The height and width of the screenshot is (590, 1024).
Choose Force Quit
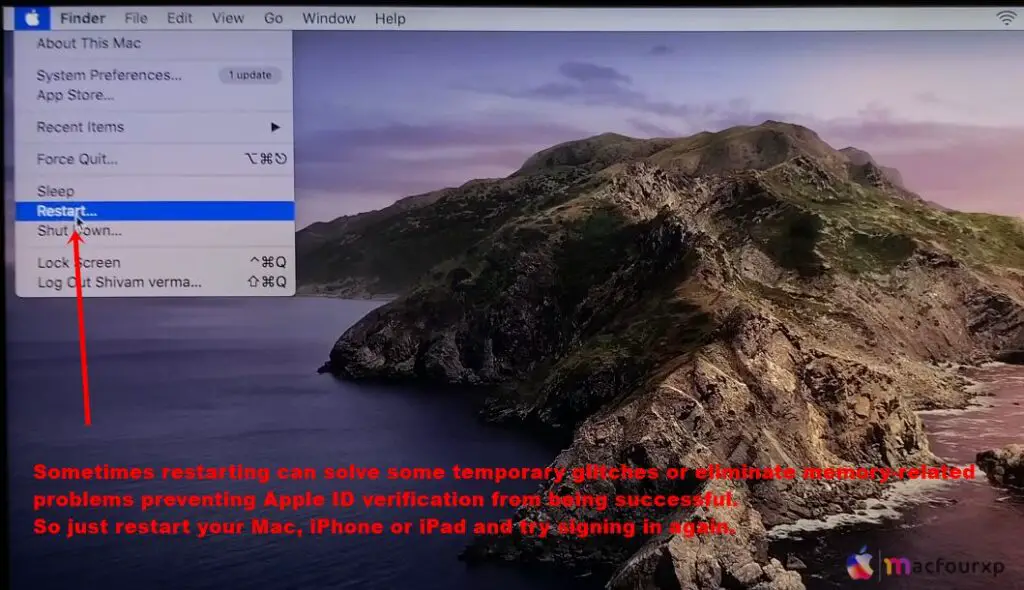click(x=78, y=158)
